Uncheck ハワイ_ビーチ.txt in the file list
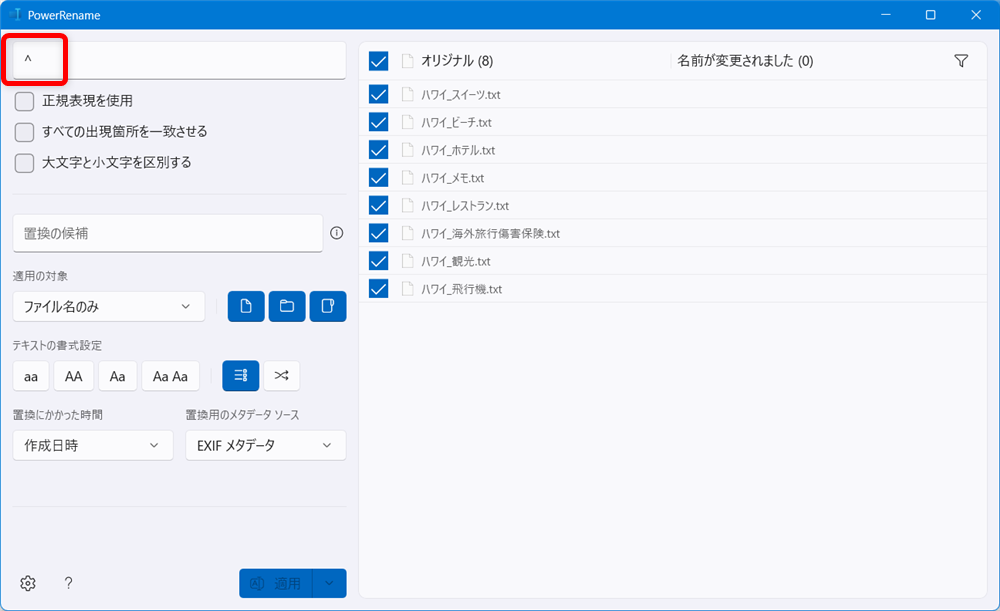The width and height of the screenshot is (1000, 611). [x=378, y=122]
